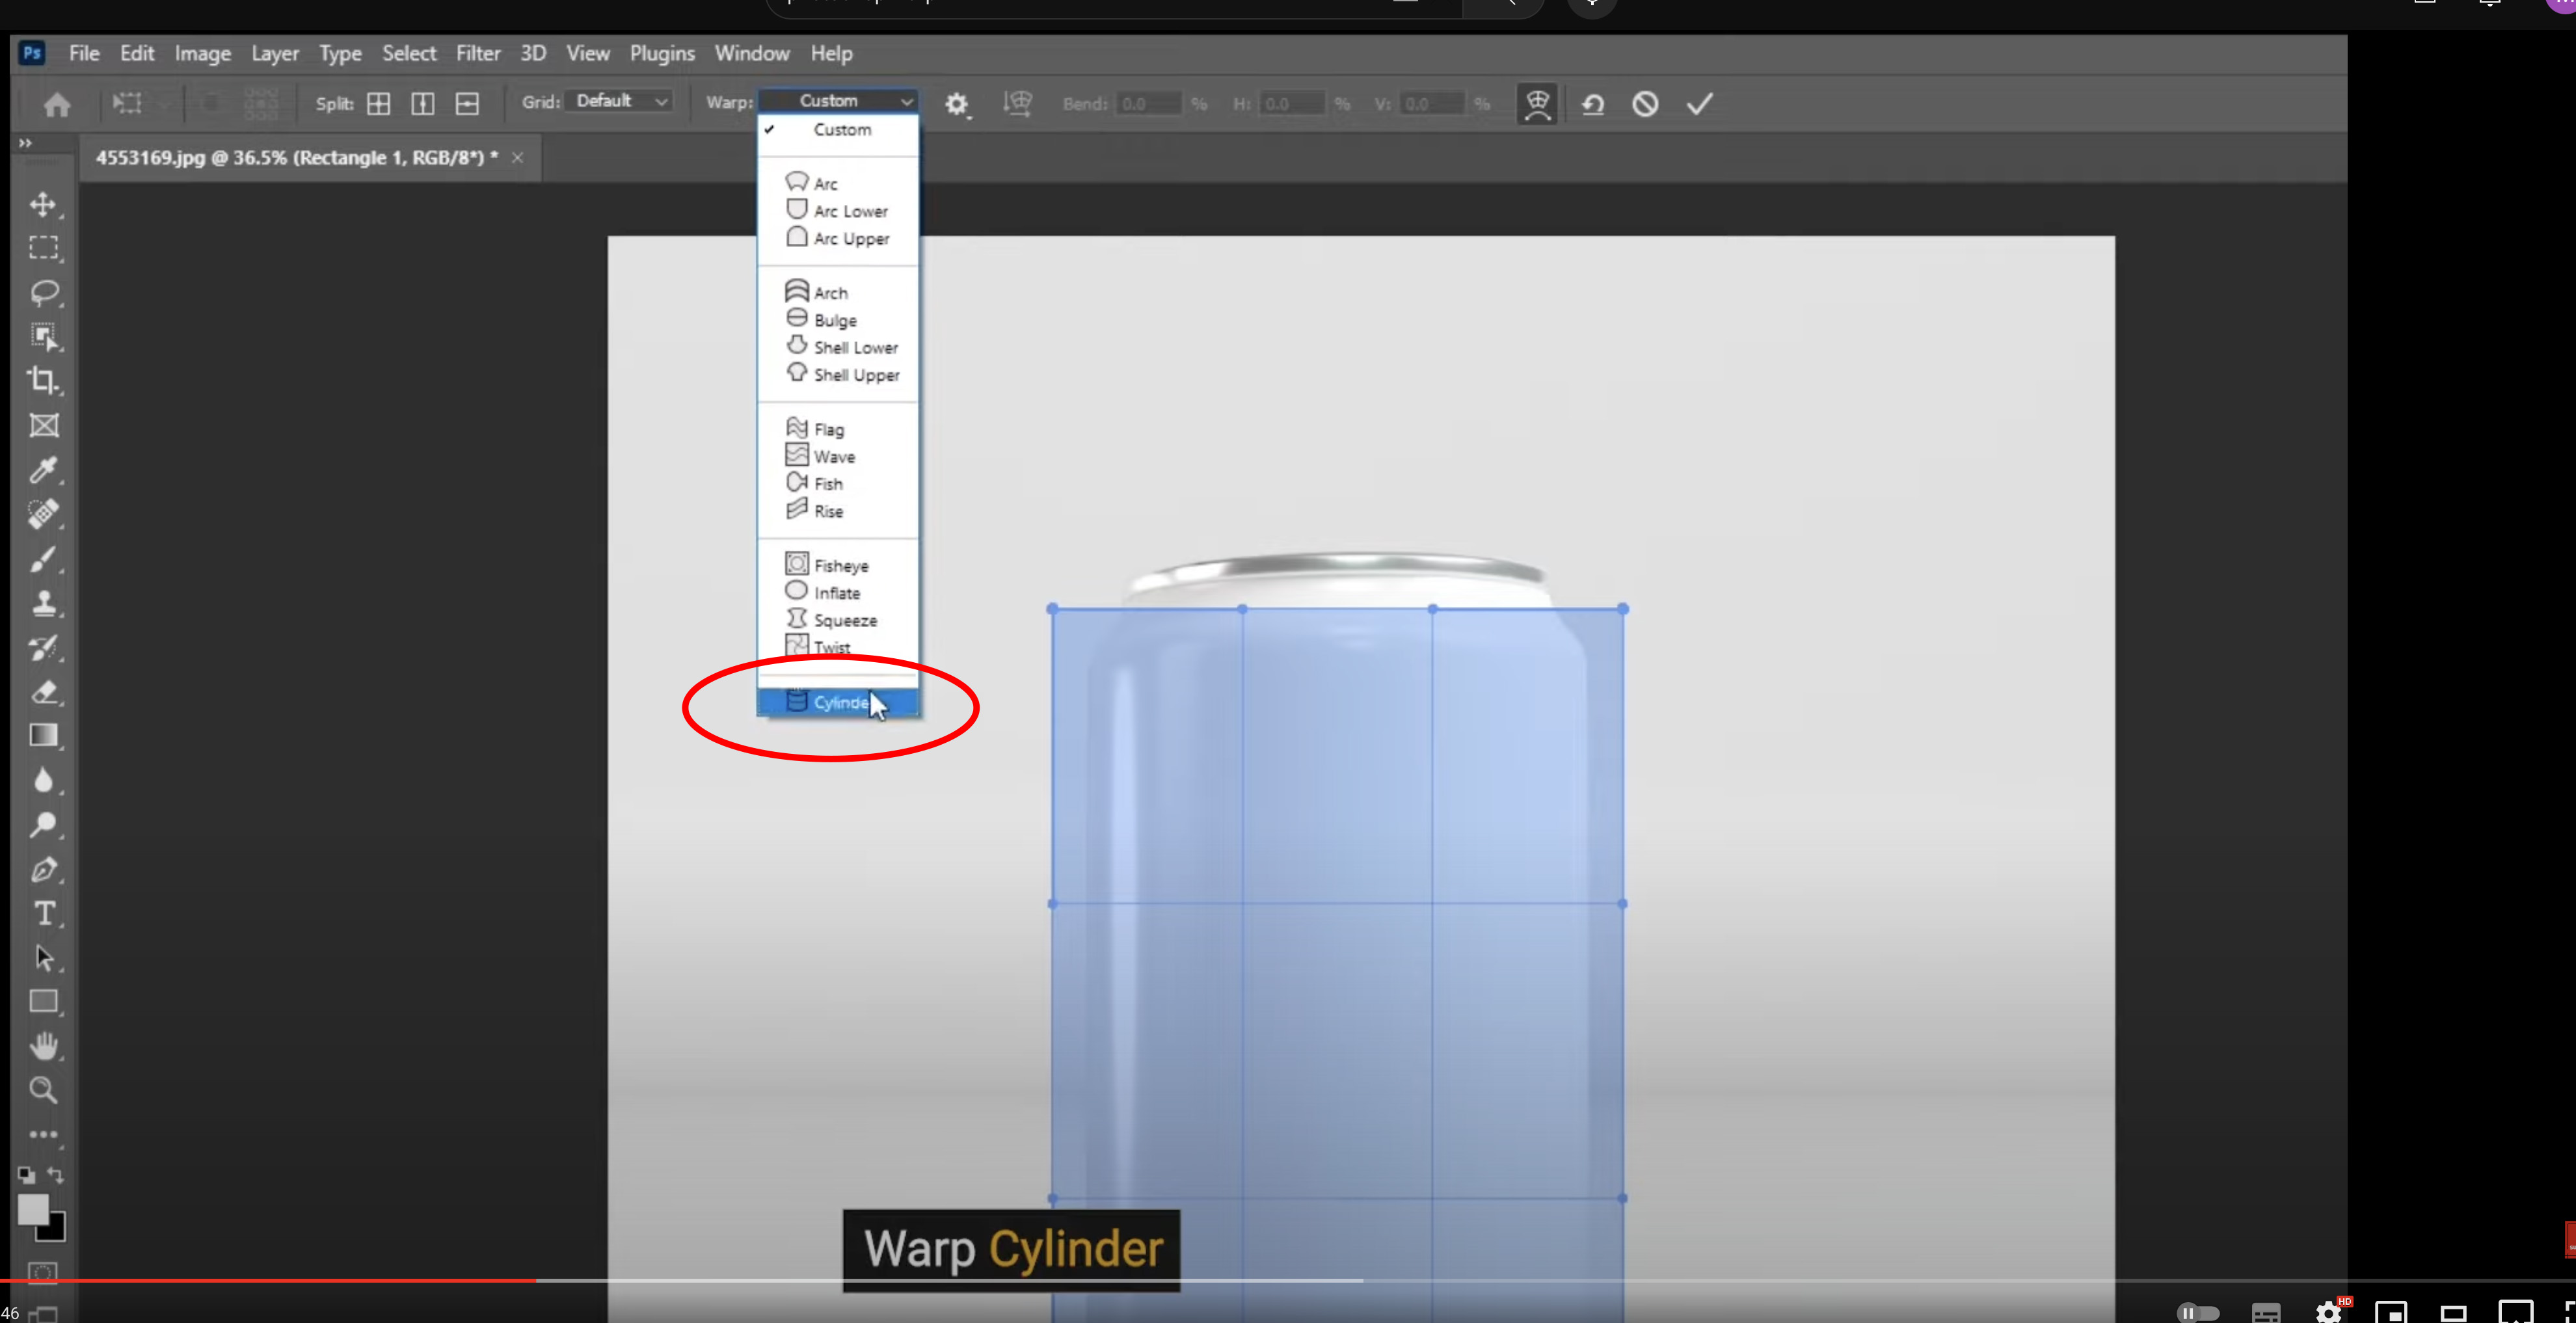Viewport: 2576px width, 1323px height.
Task: Select the Type tool
Action: 44,913
